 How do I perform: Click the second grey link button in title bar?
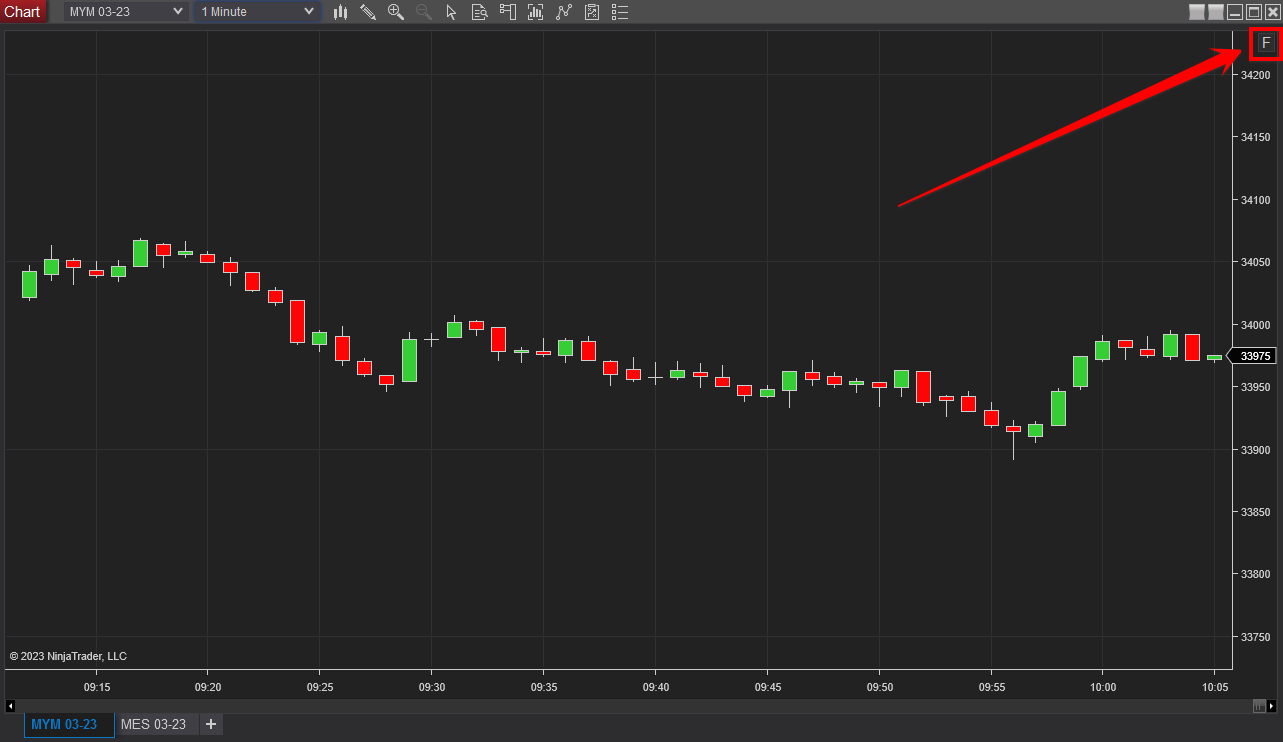(x=1216, y=12)
